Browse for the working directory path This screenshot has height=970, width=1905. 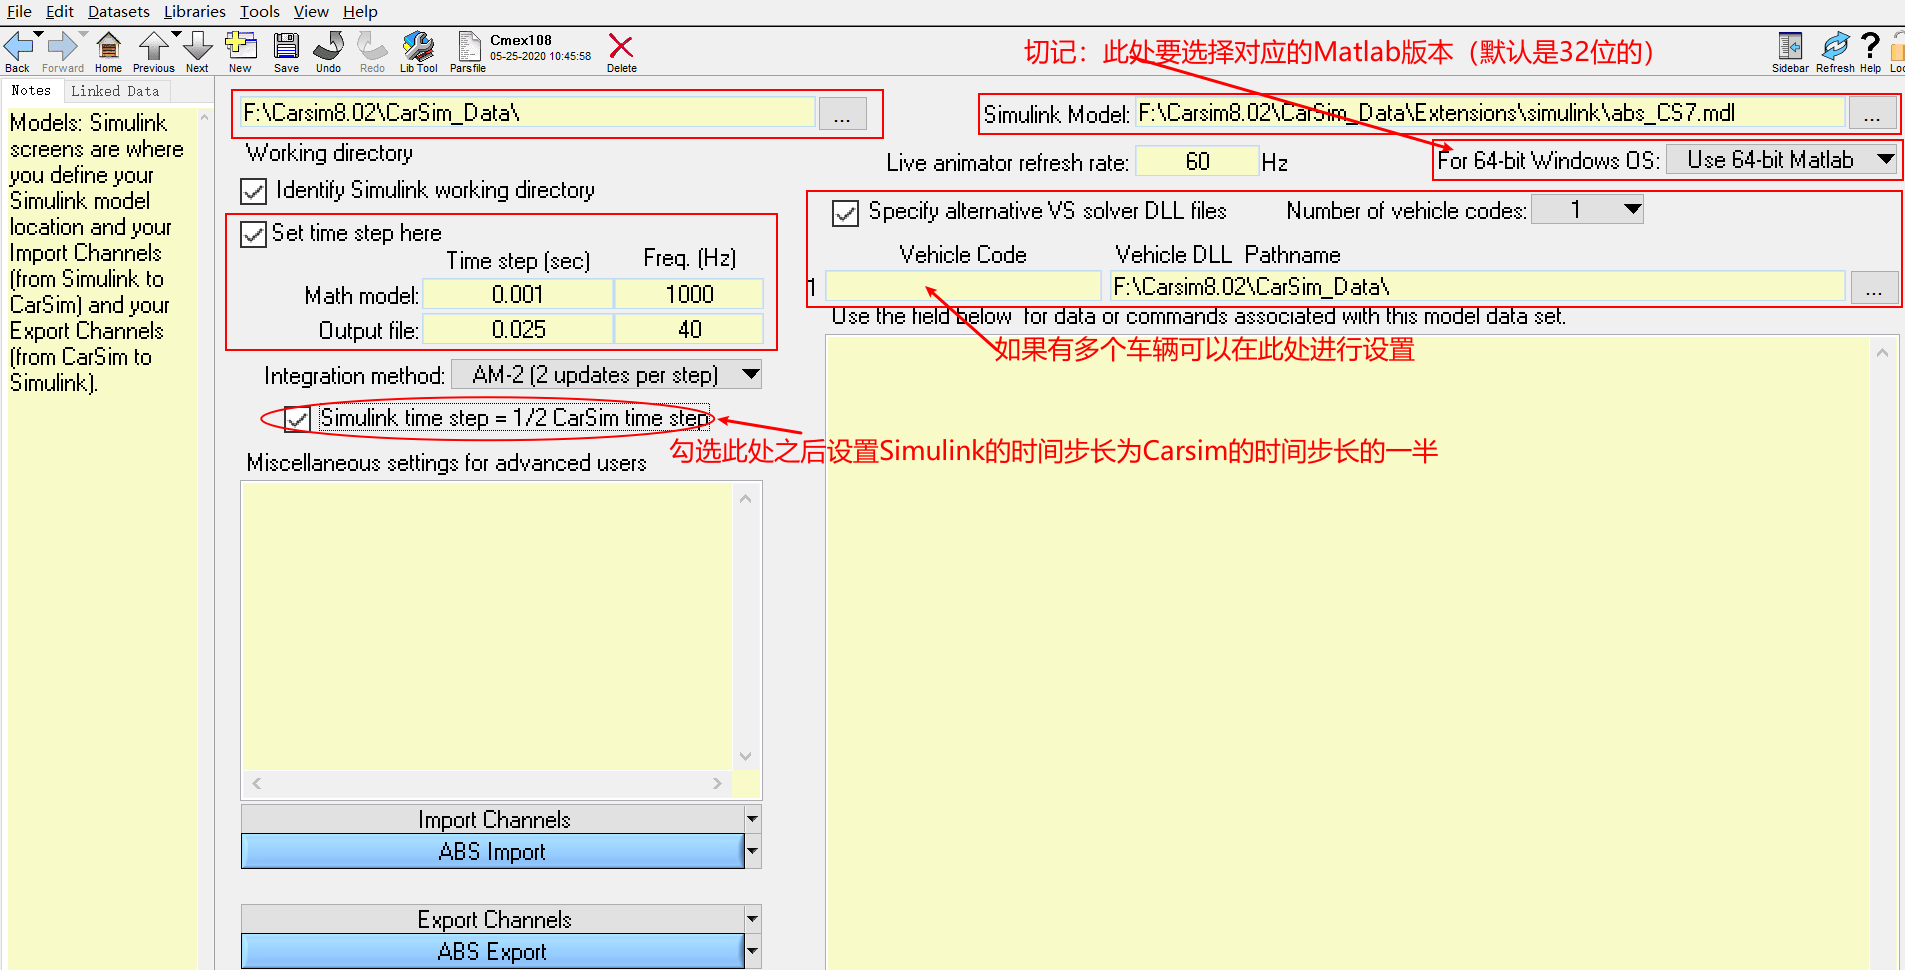(x=842, y=114)
